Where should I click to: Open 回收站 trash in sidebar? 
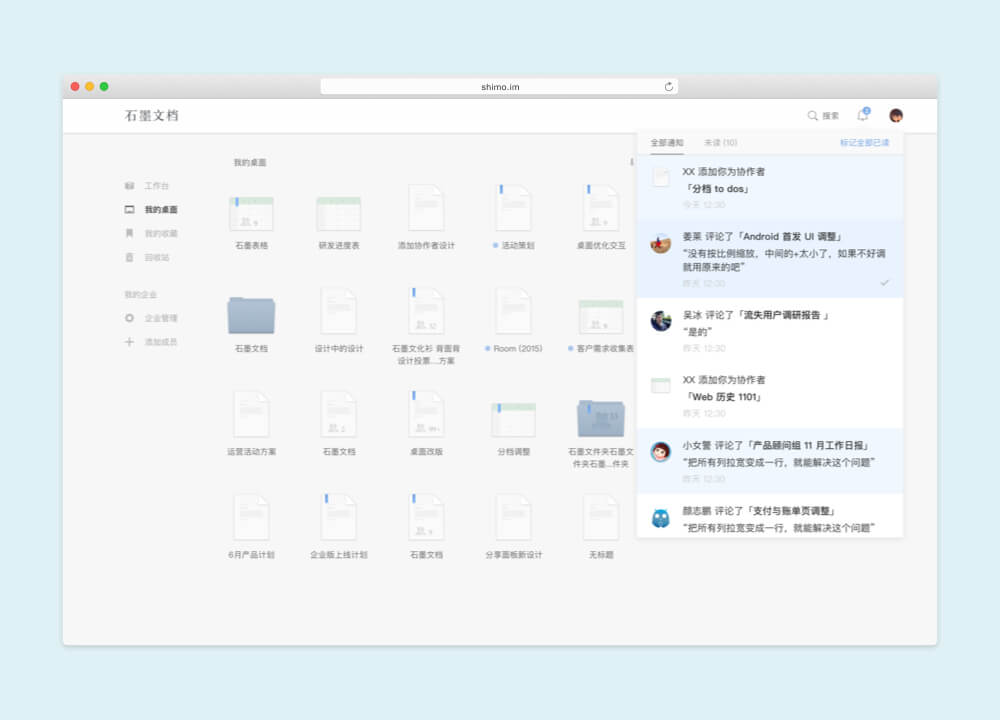click(156, 258)
